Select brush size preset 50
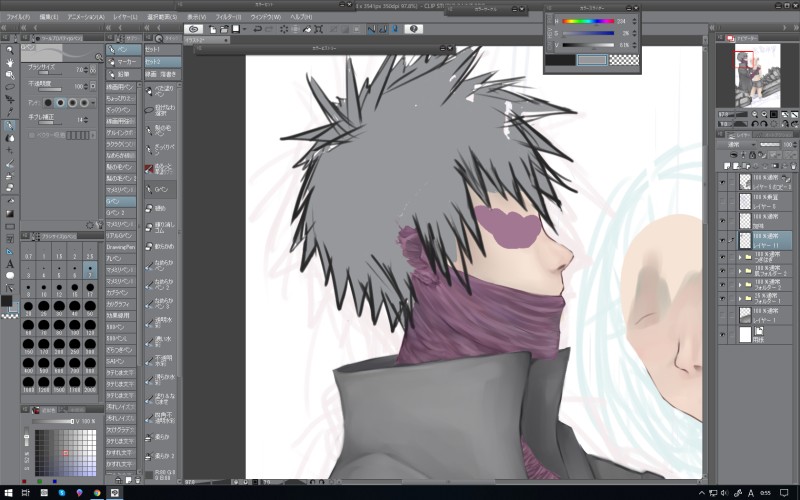 90,306
